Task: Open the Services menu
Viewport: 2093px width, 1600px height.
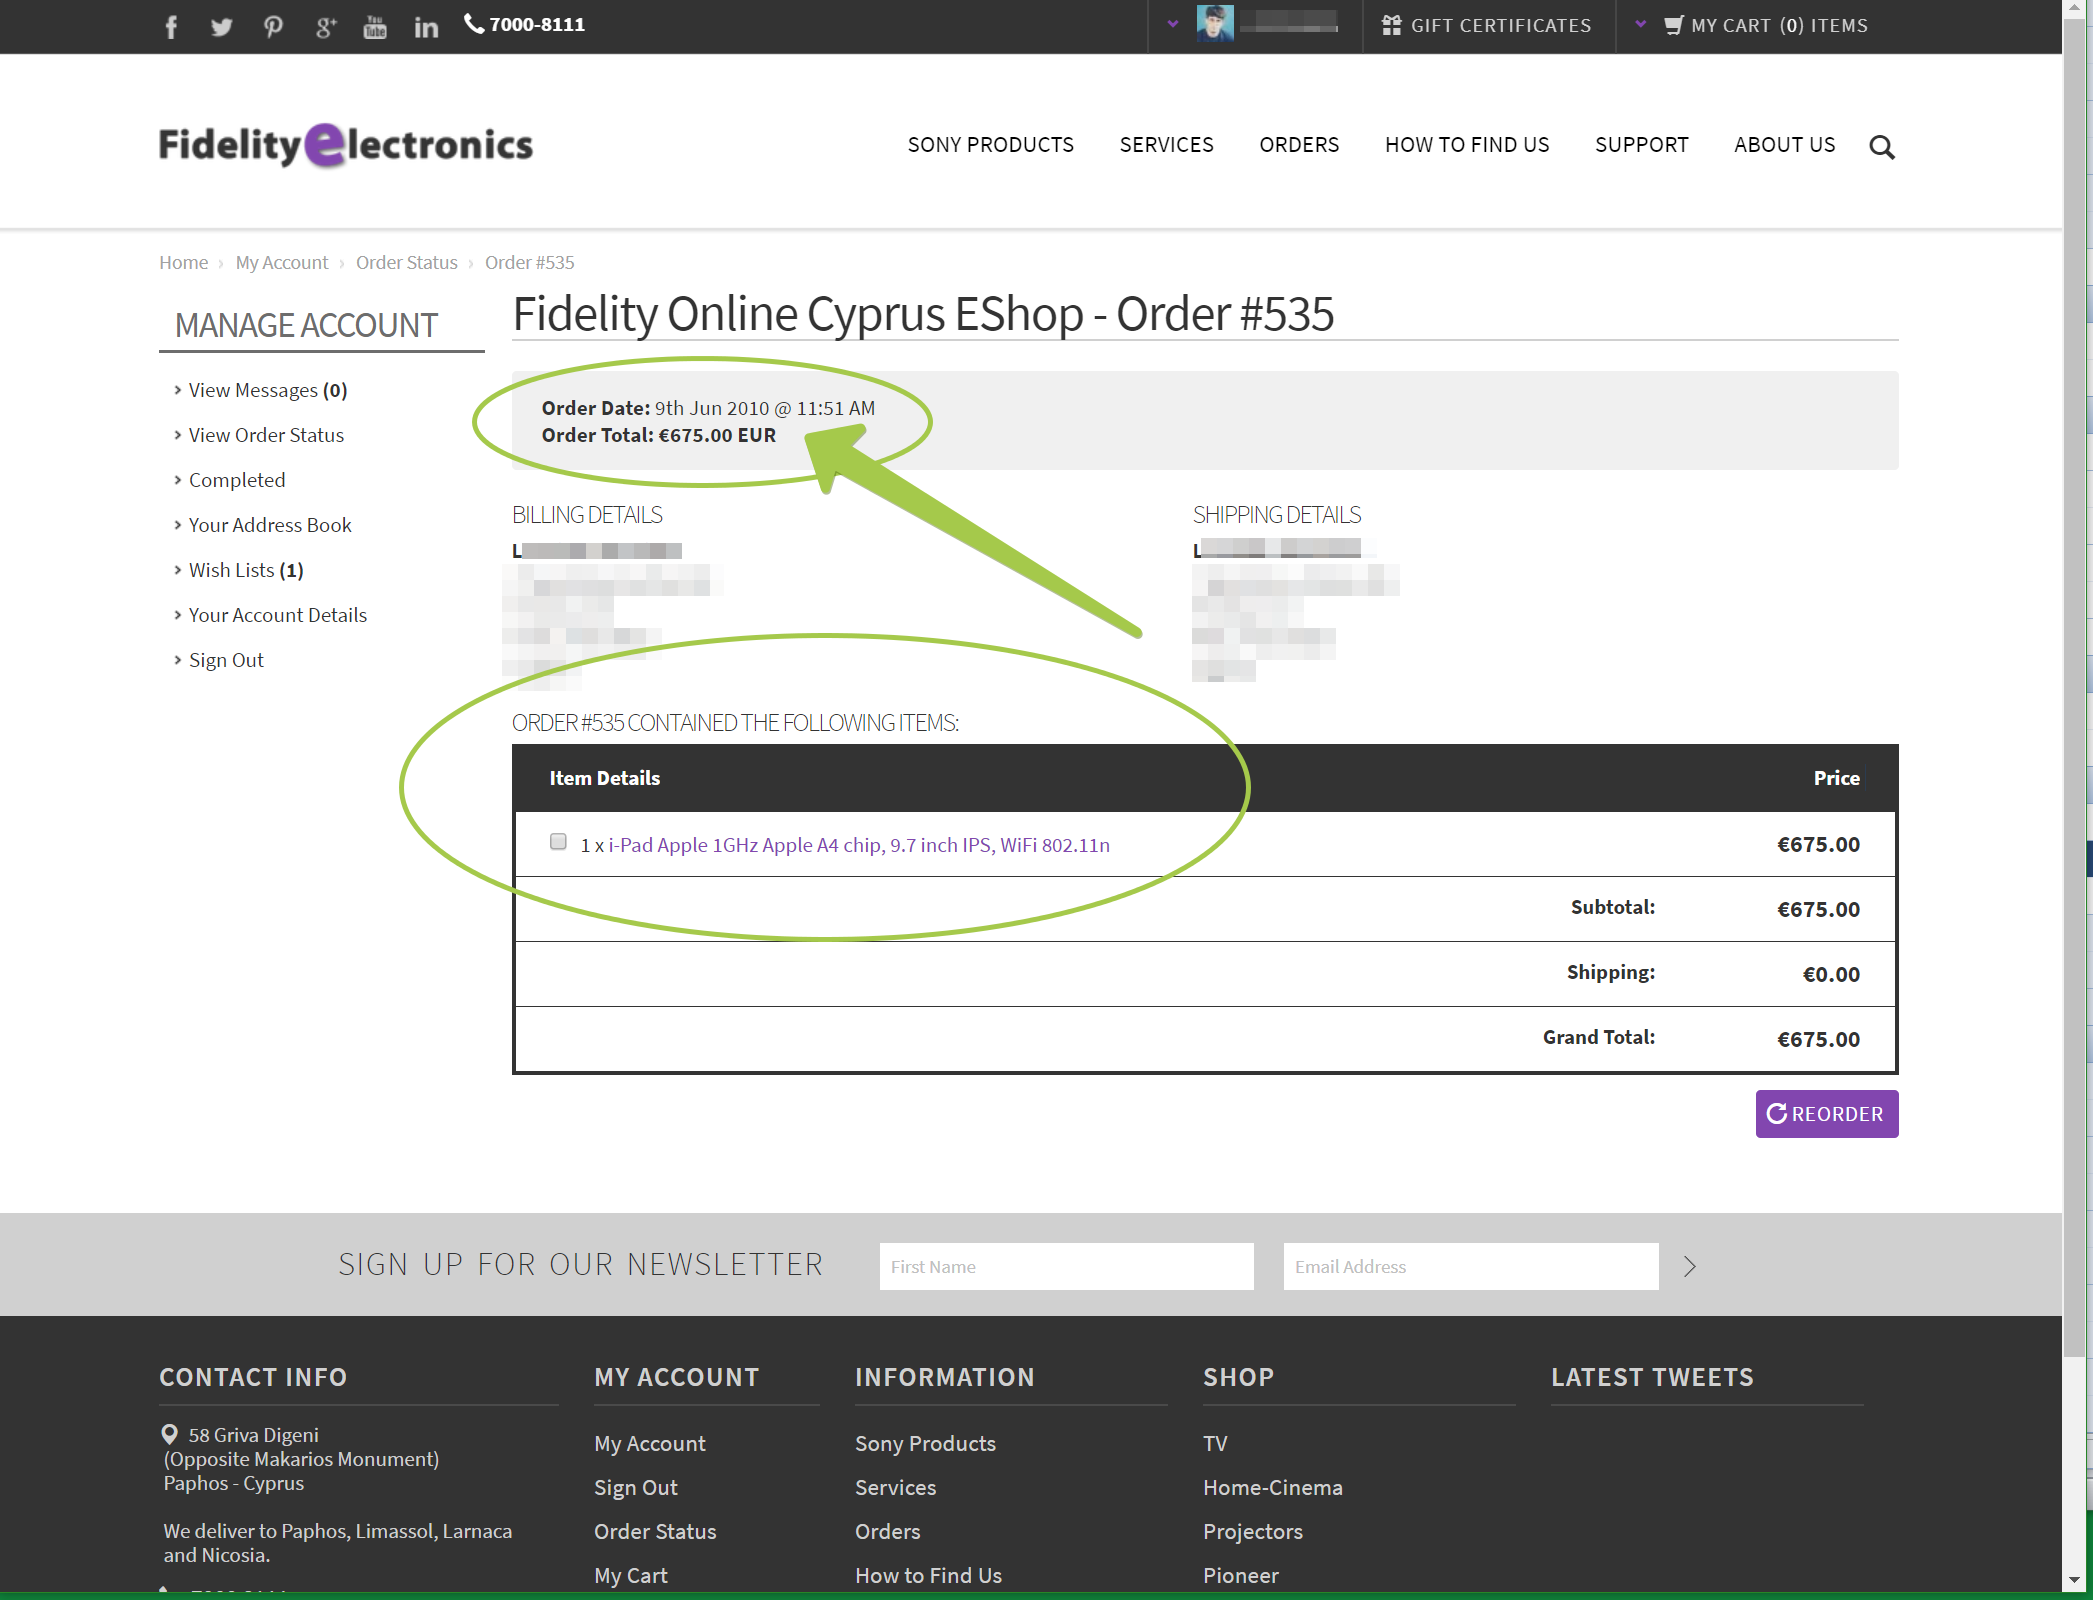Action: coord(1166,145)
